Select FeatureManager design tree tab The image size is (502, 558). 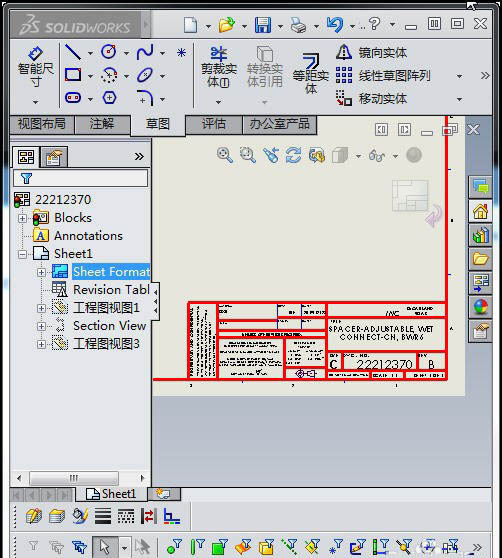pos(26,157)
